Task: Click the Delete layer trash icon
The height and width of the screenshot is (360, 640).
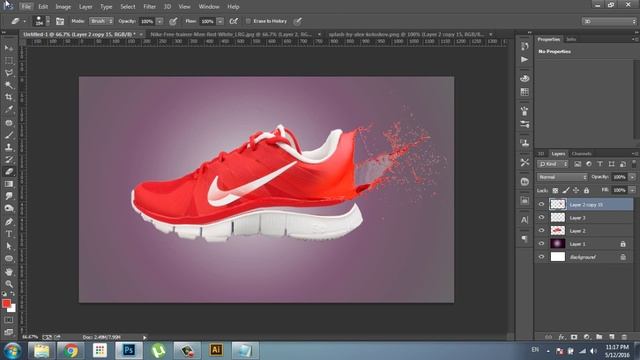Action: (x=624, y=337)
